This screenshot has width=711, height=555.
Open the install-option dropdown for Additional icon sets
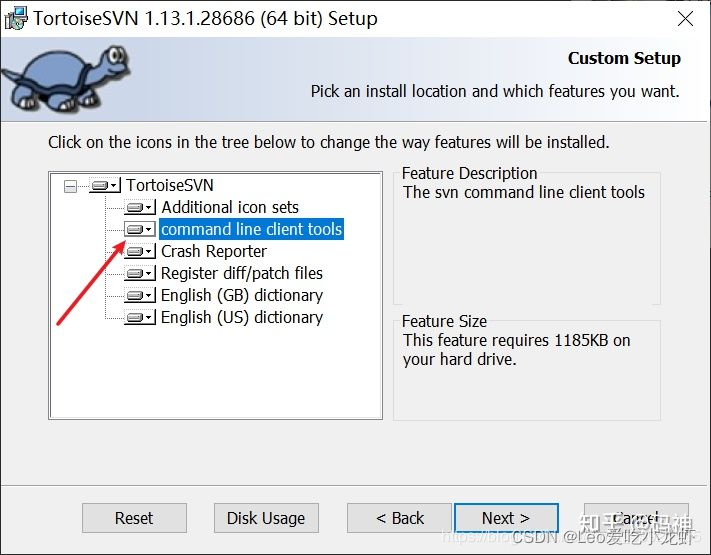140,207
